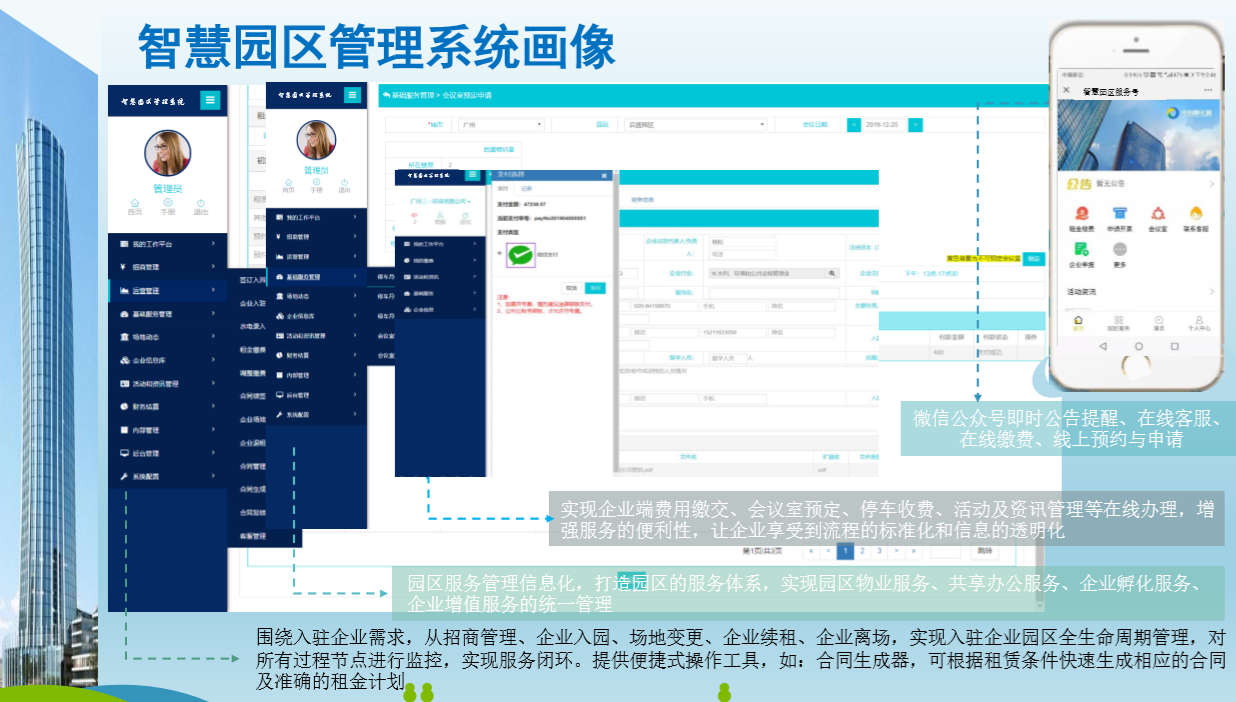Select the WeChat payment radio button
The image size is (1236, 702).
click(500, 255)
